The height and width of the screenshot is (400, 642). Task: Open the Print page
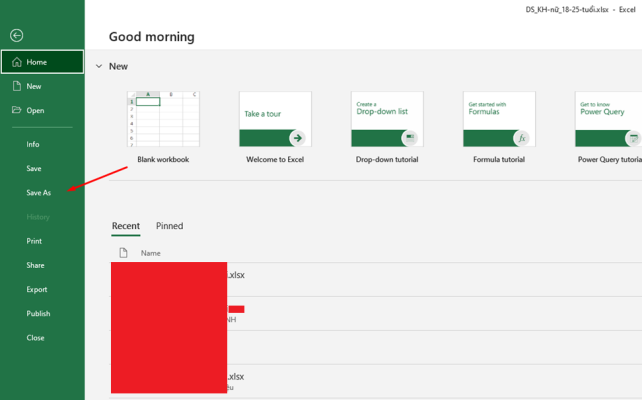[34, 241]
